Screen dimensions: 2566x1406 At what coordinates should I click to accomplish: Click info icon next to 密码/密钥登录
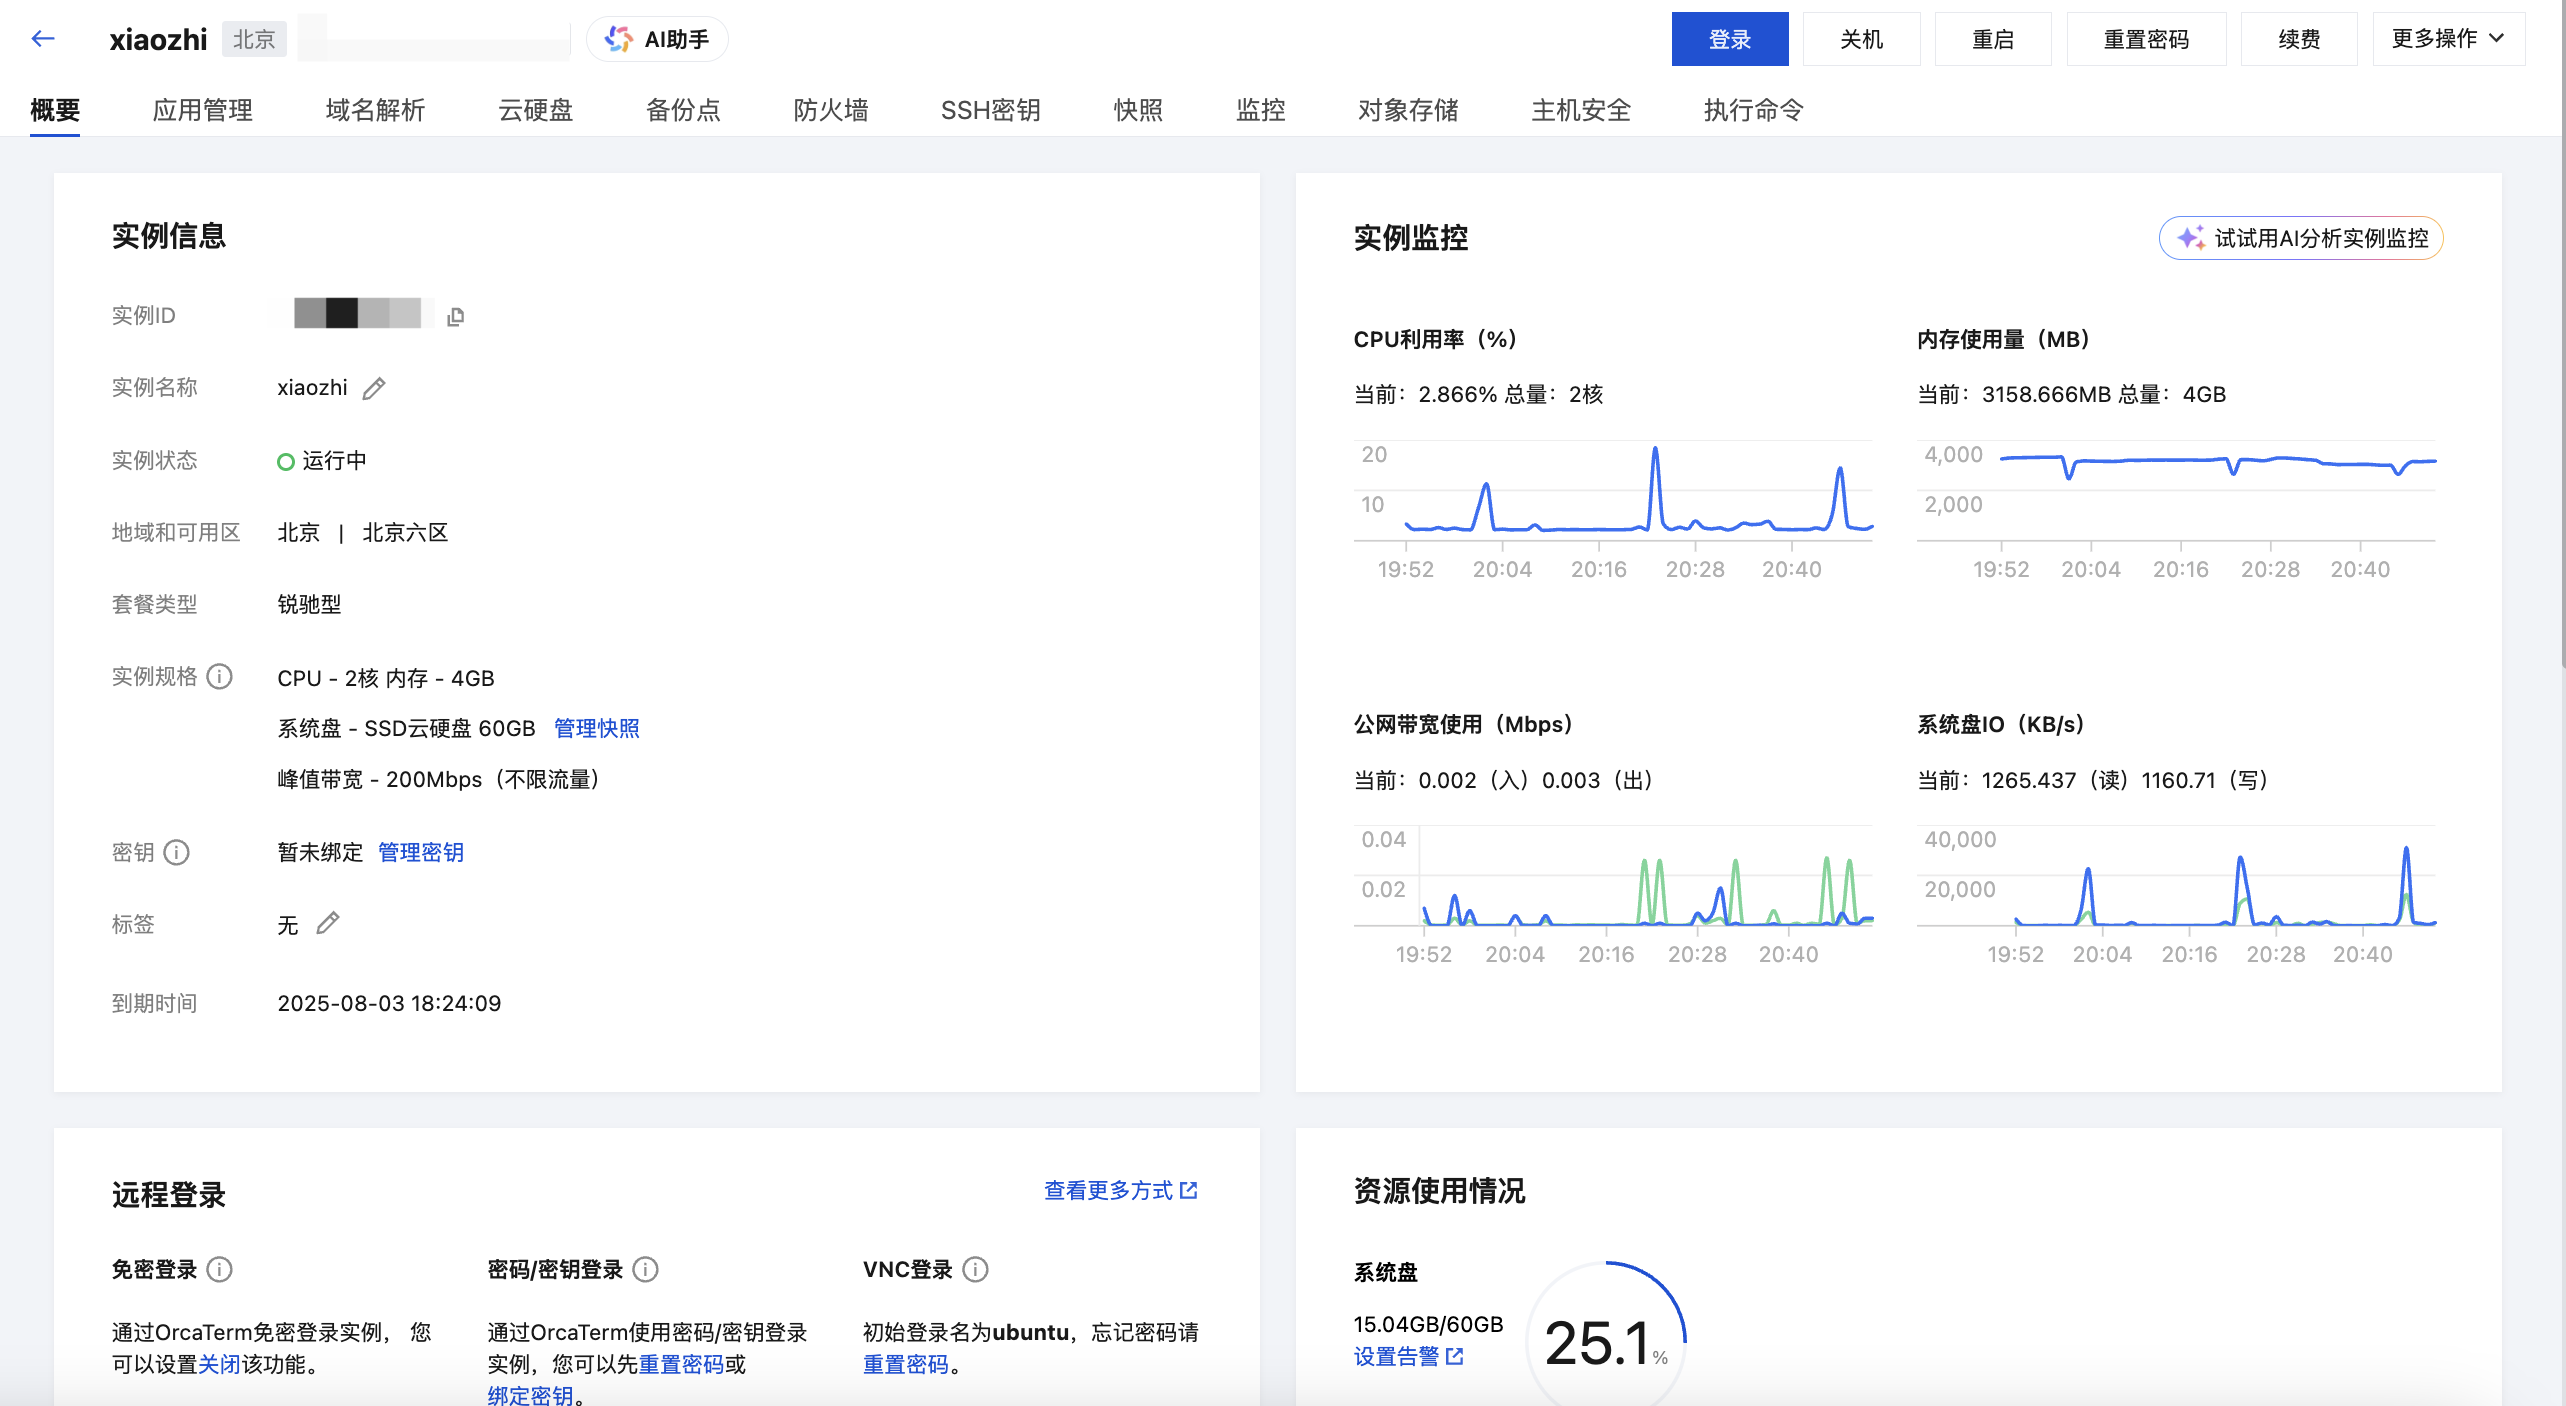click(646, 1269)
